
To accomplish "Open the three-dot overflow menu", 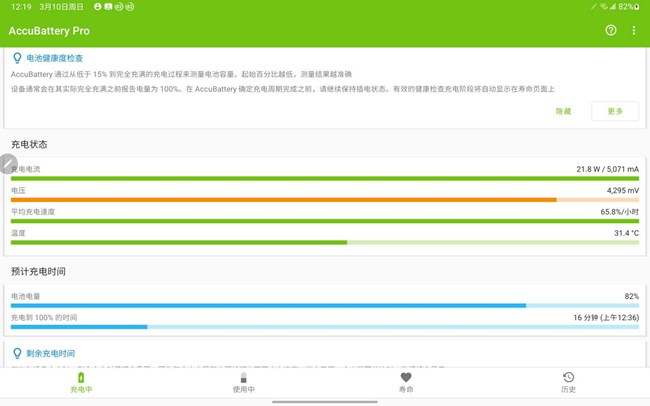I will [x=634, y=30].
